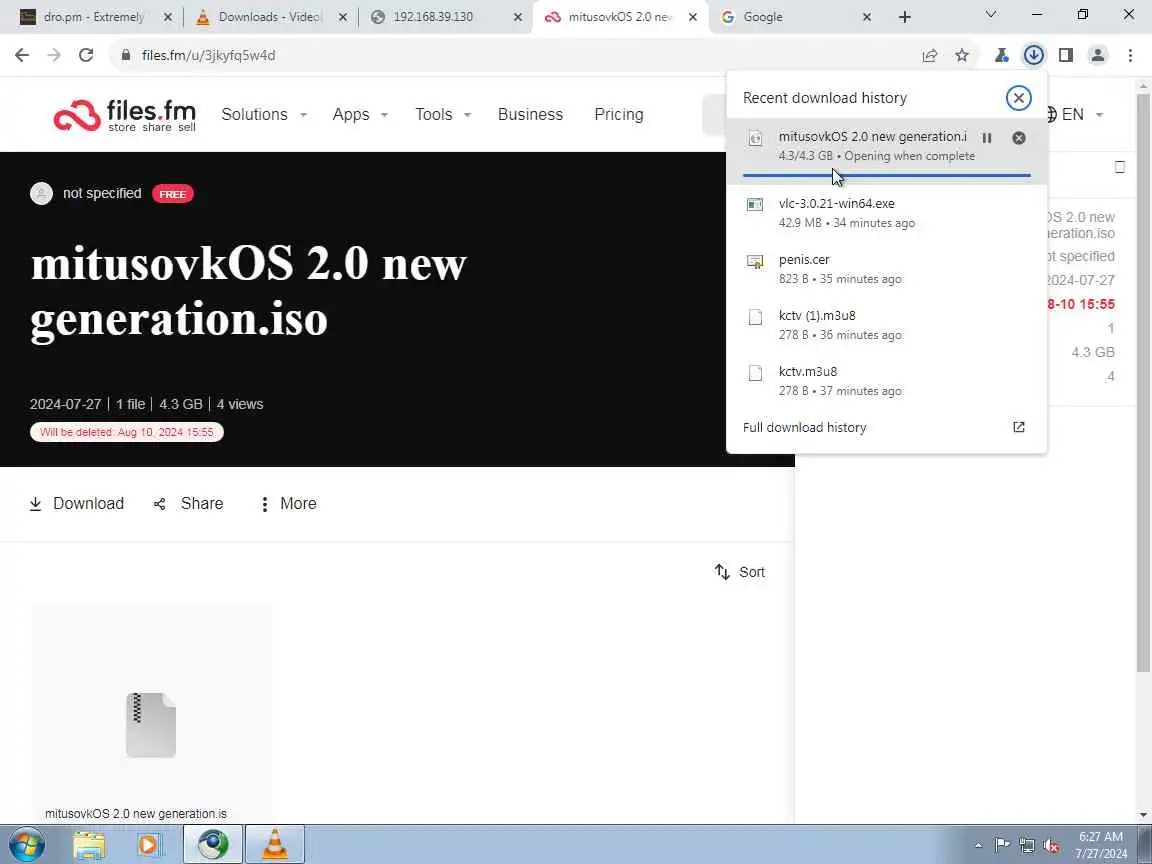Viewport: 1152px width, 864px height.
Task: Expand the Tools menu
Action: [443, 115]
